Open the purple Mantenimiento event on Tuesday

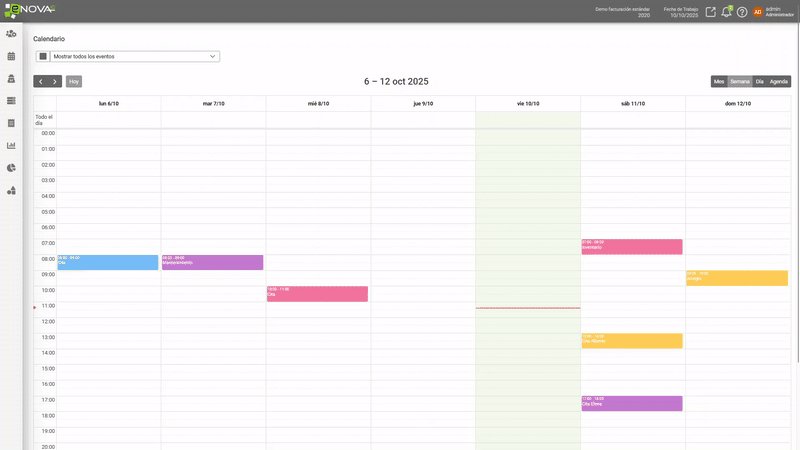click(x=212, y=262)
